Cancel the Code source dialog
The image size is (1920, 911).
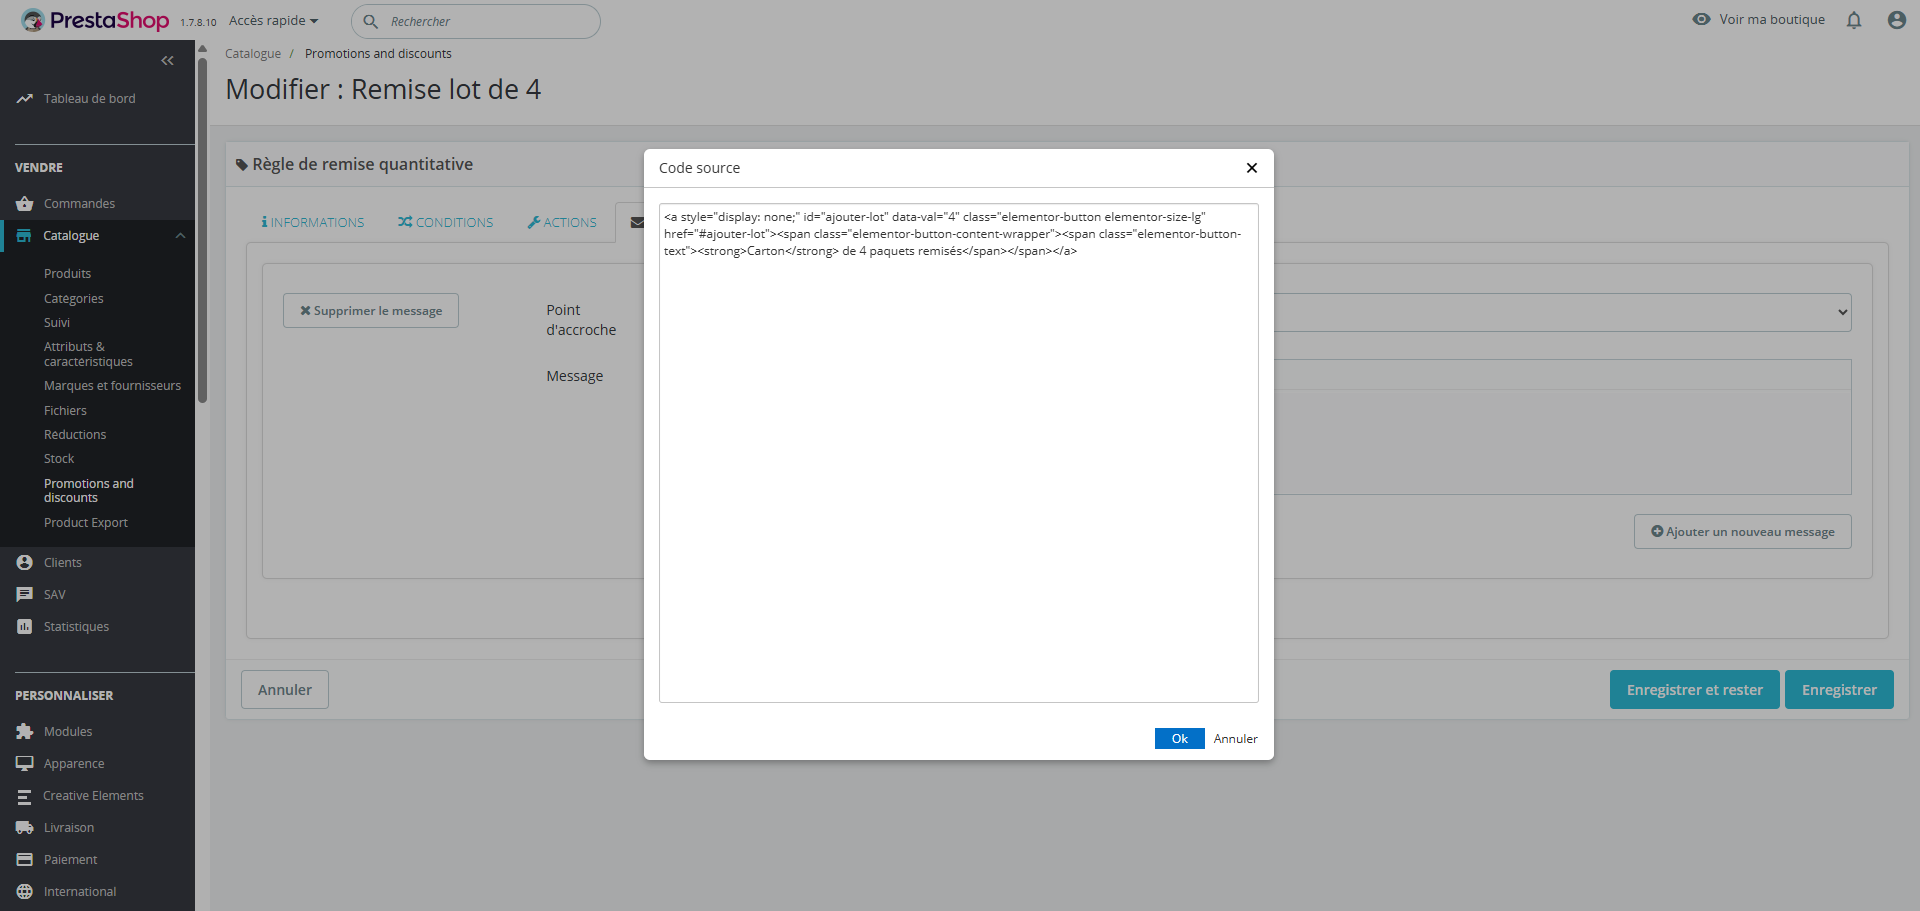pos(1235,739)
